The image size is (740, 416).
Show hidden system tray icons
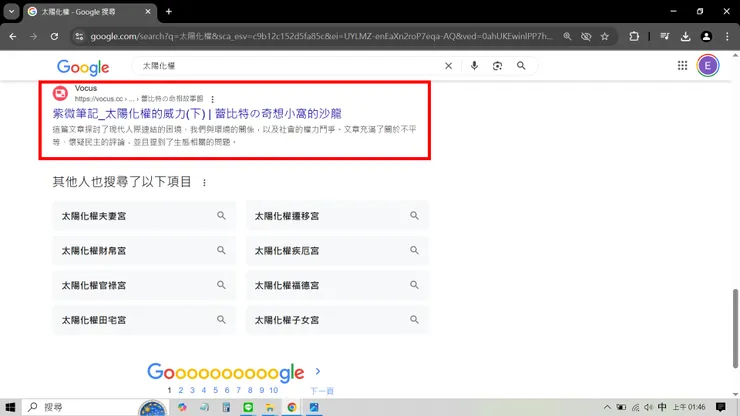coord(607,407)
